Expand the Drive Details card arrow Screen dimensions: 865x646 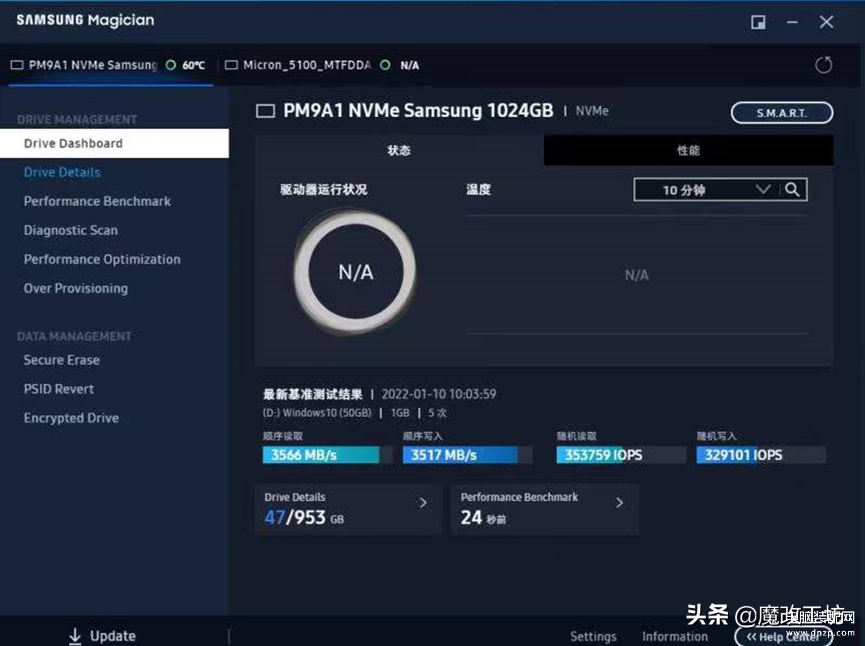tap(423, 503)
